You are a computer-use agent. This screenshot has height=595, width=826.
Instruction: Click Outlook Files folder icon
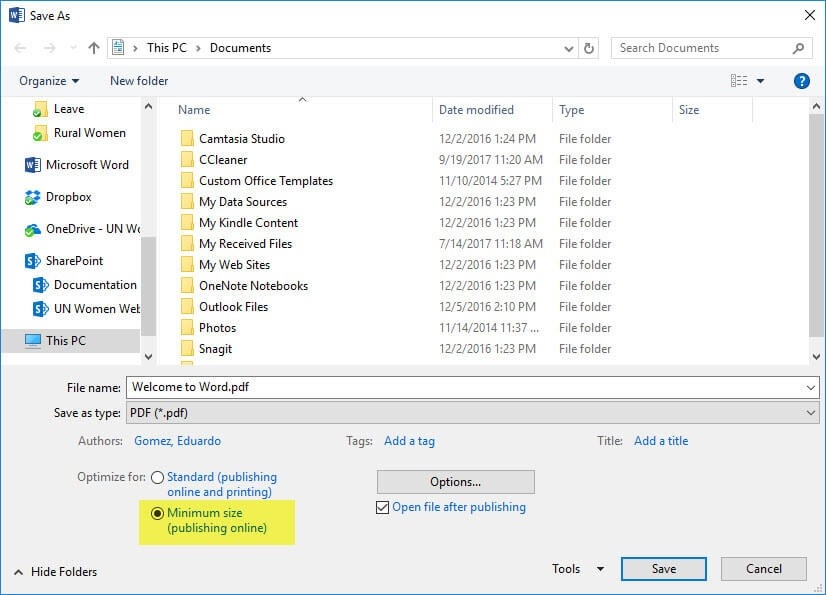click(187, 307)
